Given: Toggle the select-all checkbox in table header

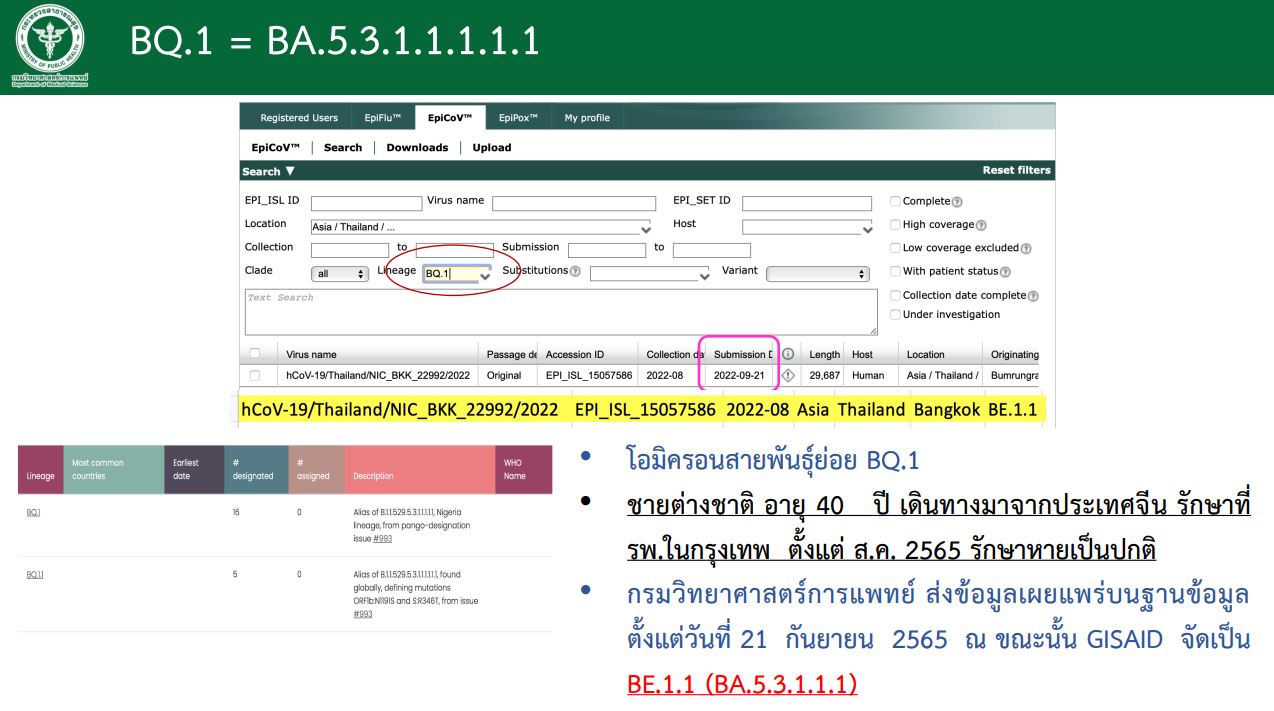Looking at the screenshot, I should pos(254,354).
